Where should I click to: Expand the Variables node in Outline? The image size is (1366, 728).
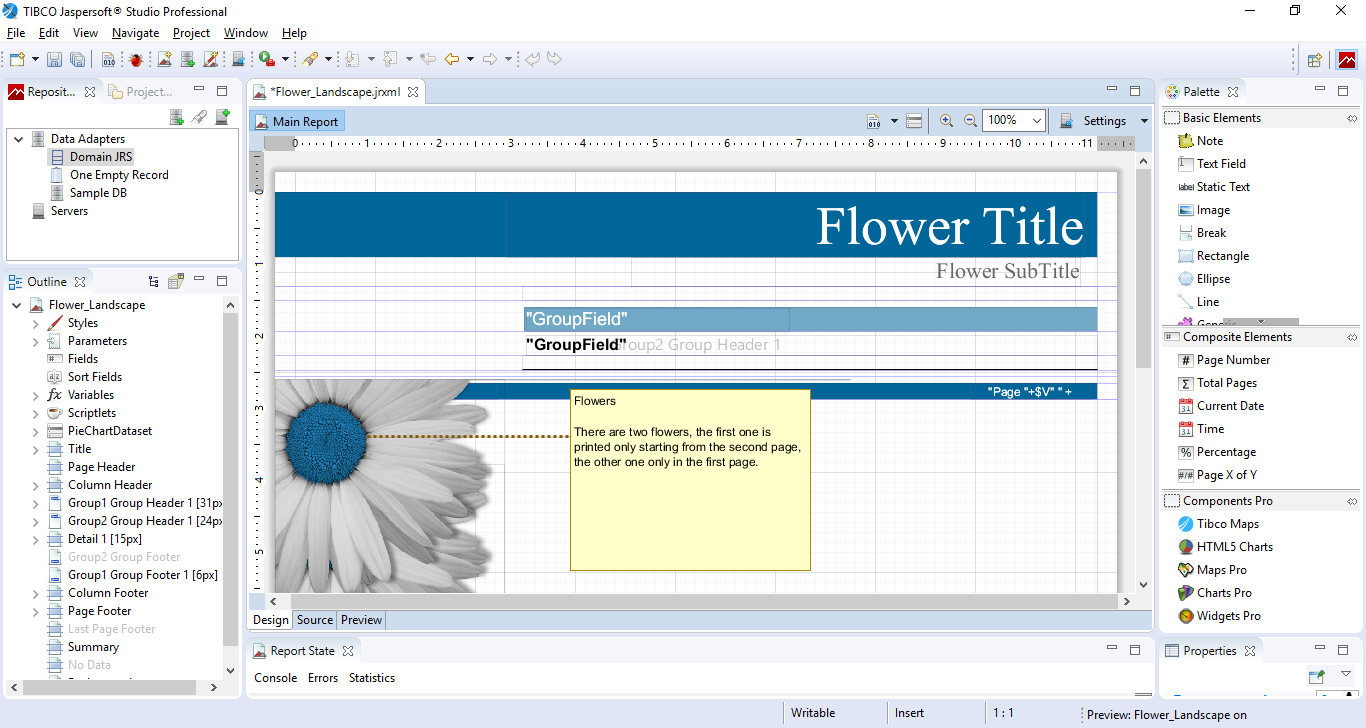click(x=36, y=395)
